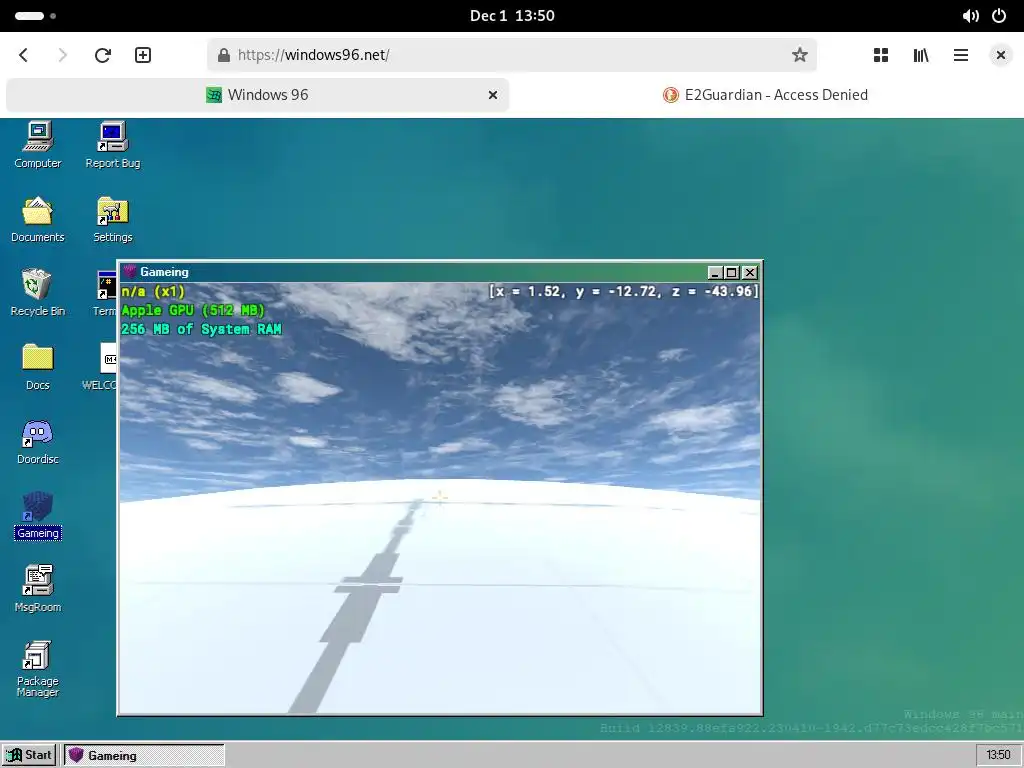
Task: Click the n/a (x1) overlay text
Action: click(x=153, y=291)
